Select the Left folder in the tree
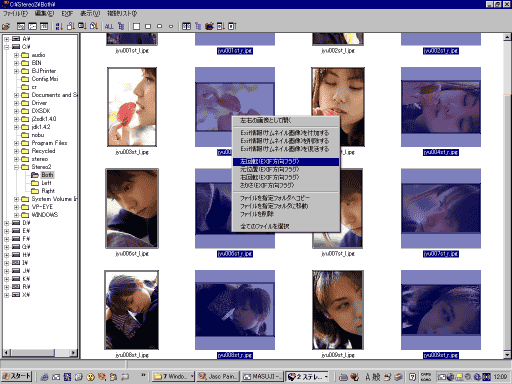This screenshot has height=384, width=512. [x=46, y=183]
